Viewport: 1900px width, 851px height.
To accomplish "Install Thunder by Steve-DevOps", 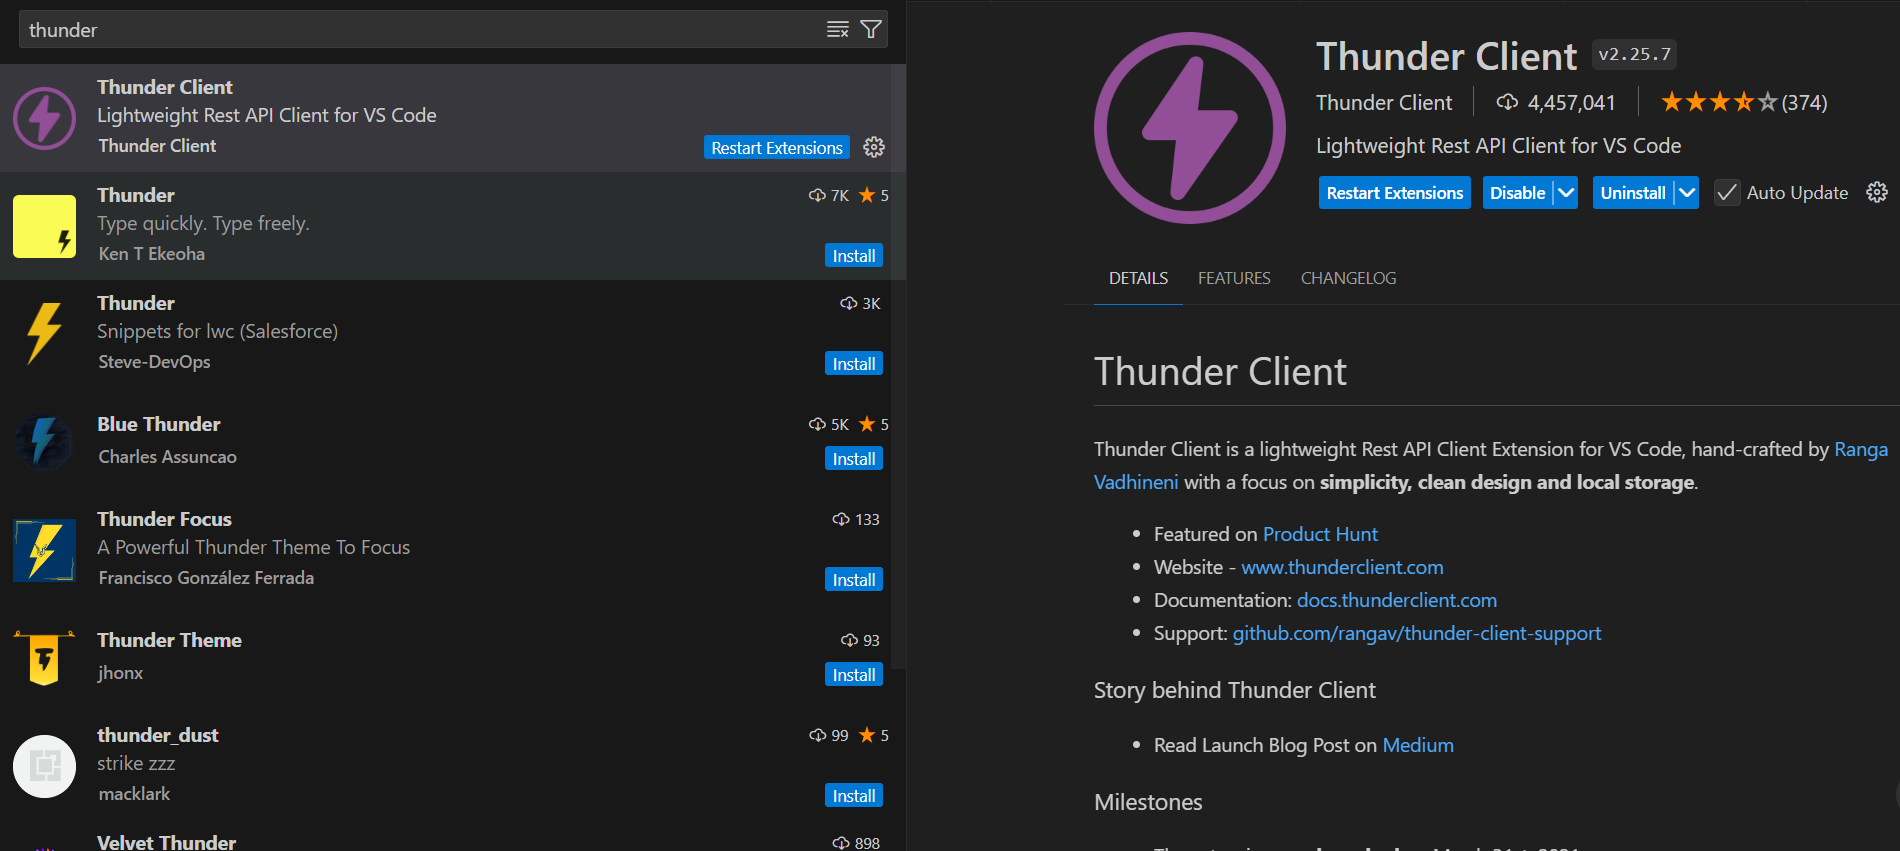I will click(x=854, y=364).
